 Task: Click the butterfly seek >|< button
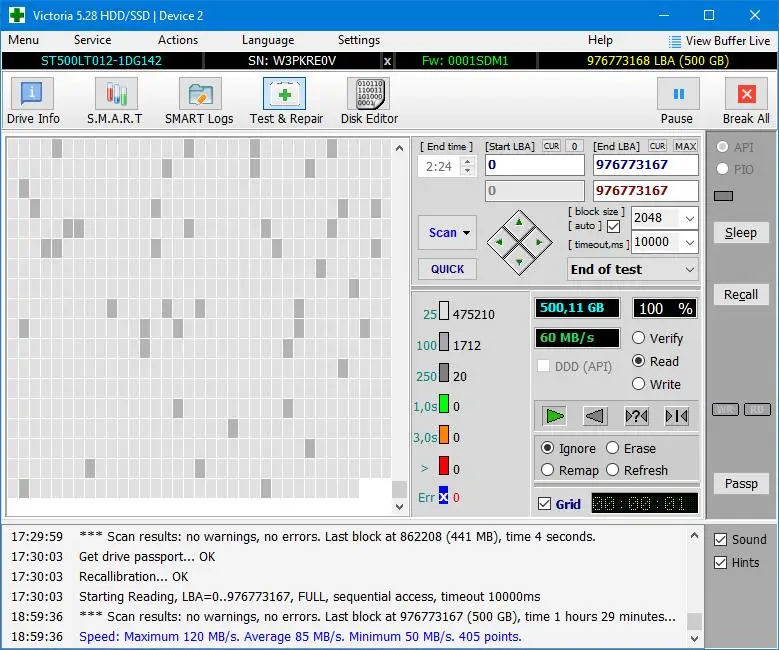click(676, 416)
